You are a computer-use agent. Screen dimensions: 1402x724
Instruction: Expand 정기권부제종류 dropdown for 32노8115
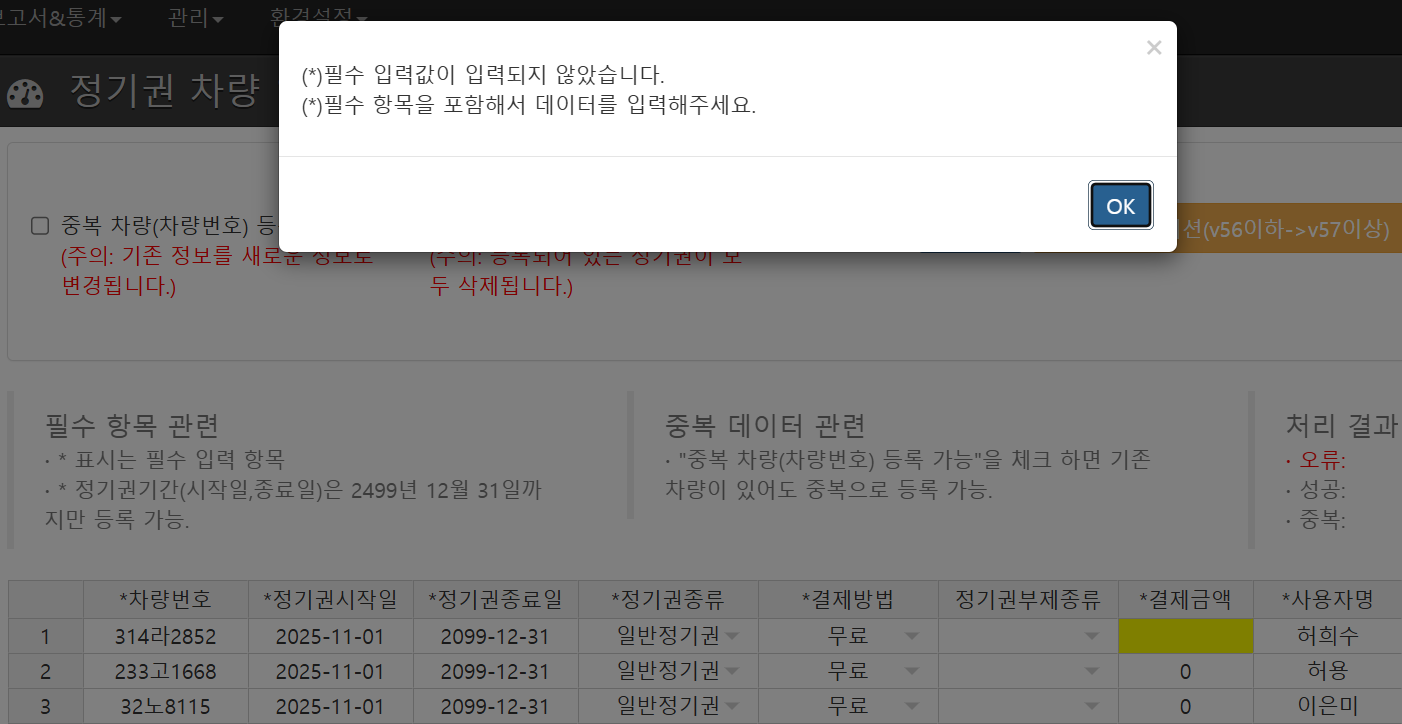pos(1091,706)
